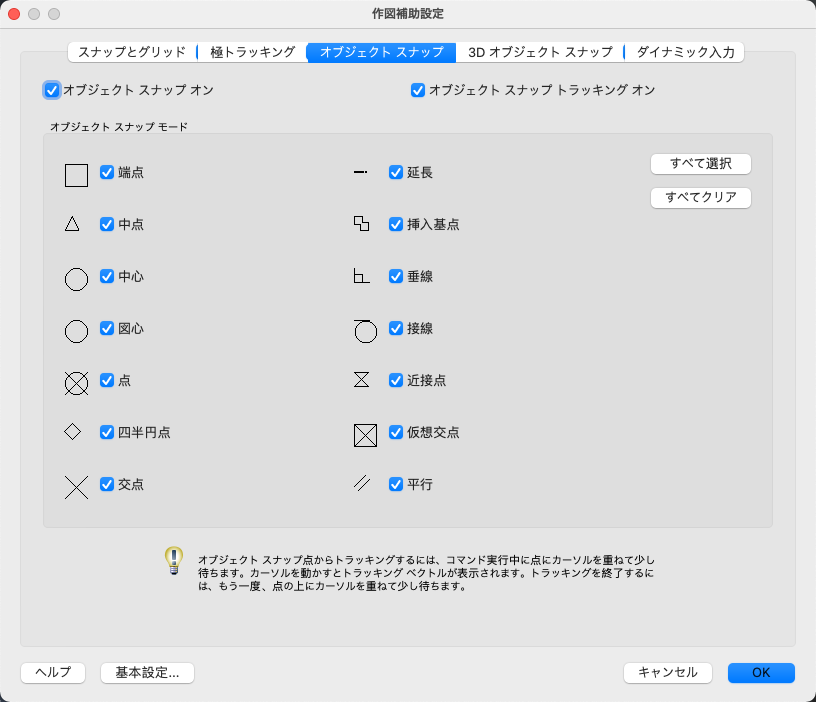The height and width of the screenshot is (702, 816).
Task: Click the diamond quadrant (四半円点) snap icon
Action: point(72,431)
